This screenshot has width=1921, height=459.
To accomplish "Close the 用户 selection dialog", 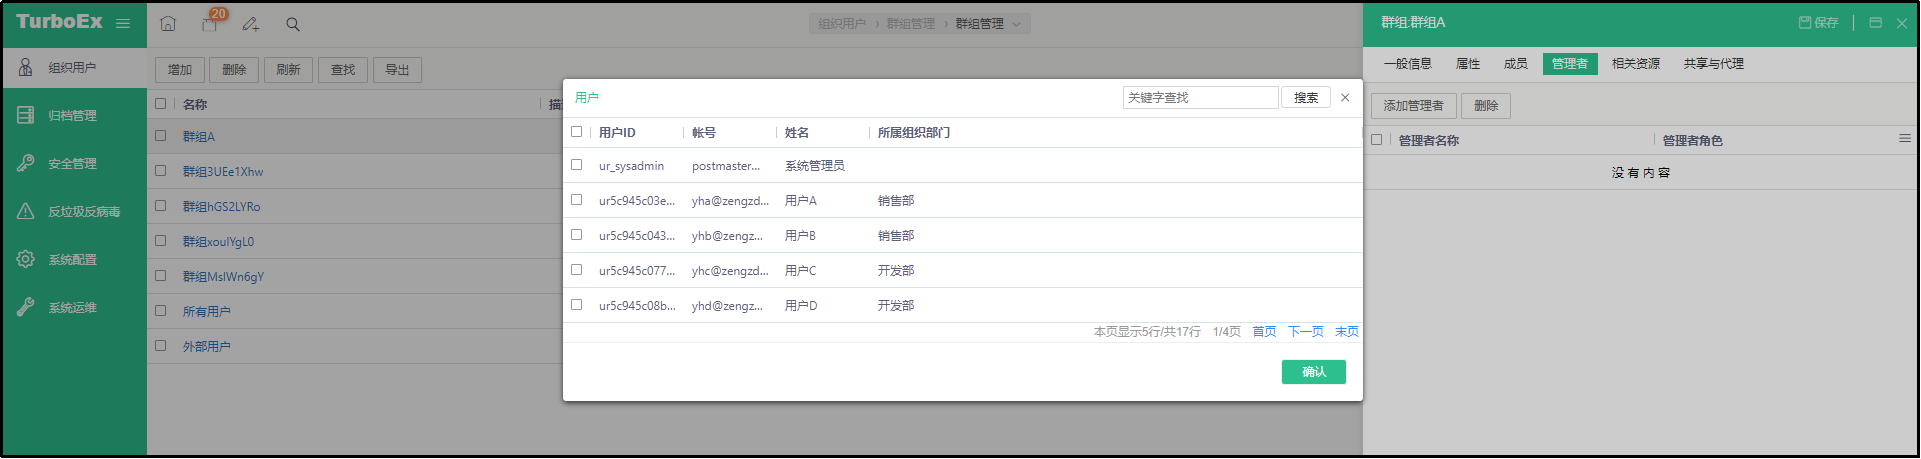I will 1345,98.
